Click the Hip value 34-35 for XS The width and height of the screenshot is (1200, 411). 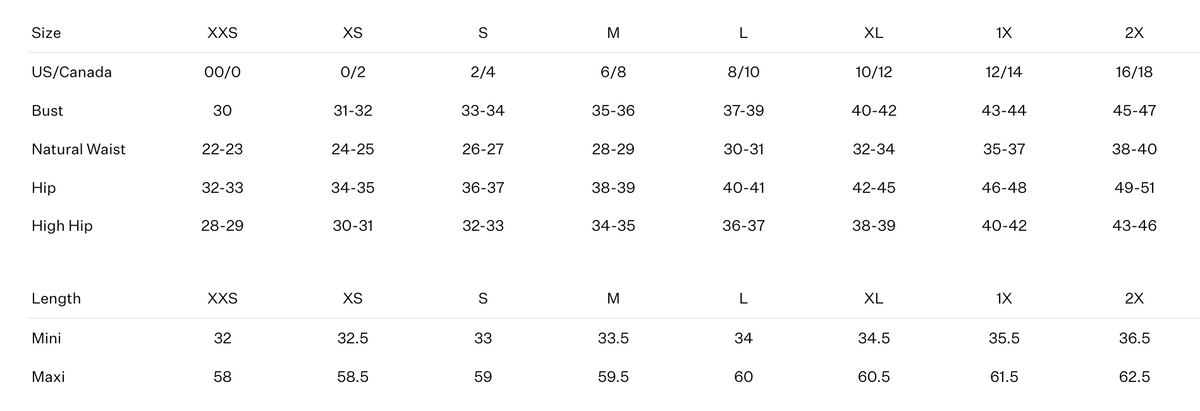[x=353, y=188]
